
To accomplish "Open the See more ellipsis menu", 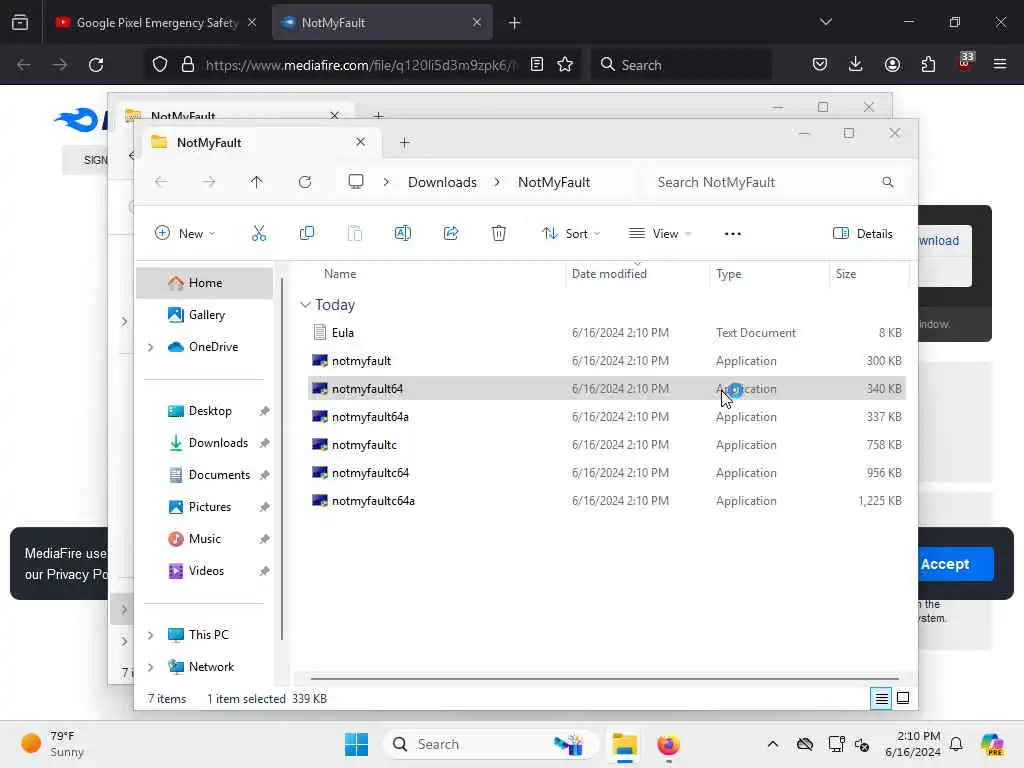I will tap(733, 234).
